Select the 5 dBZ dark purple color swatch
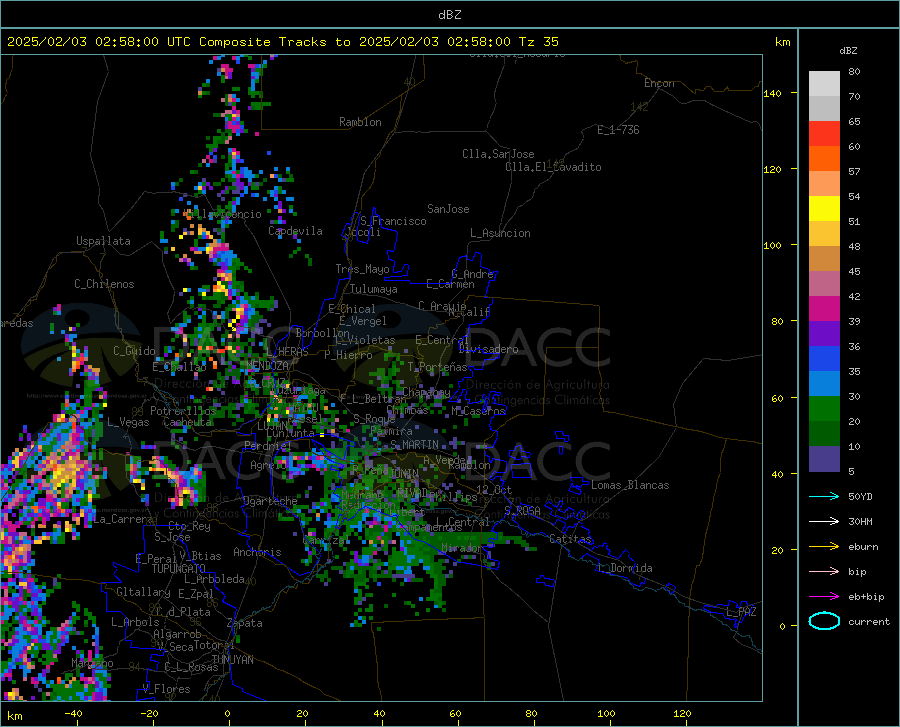 click(824, 459)
